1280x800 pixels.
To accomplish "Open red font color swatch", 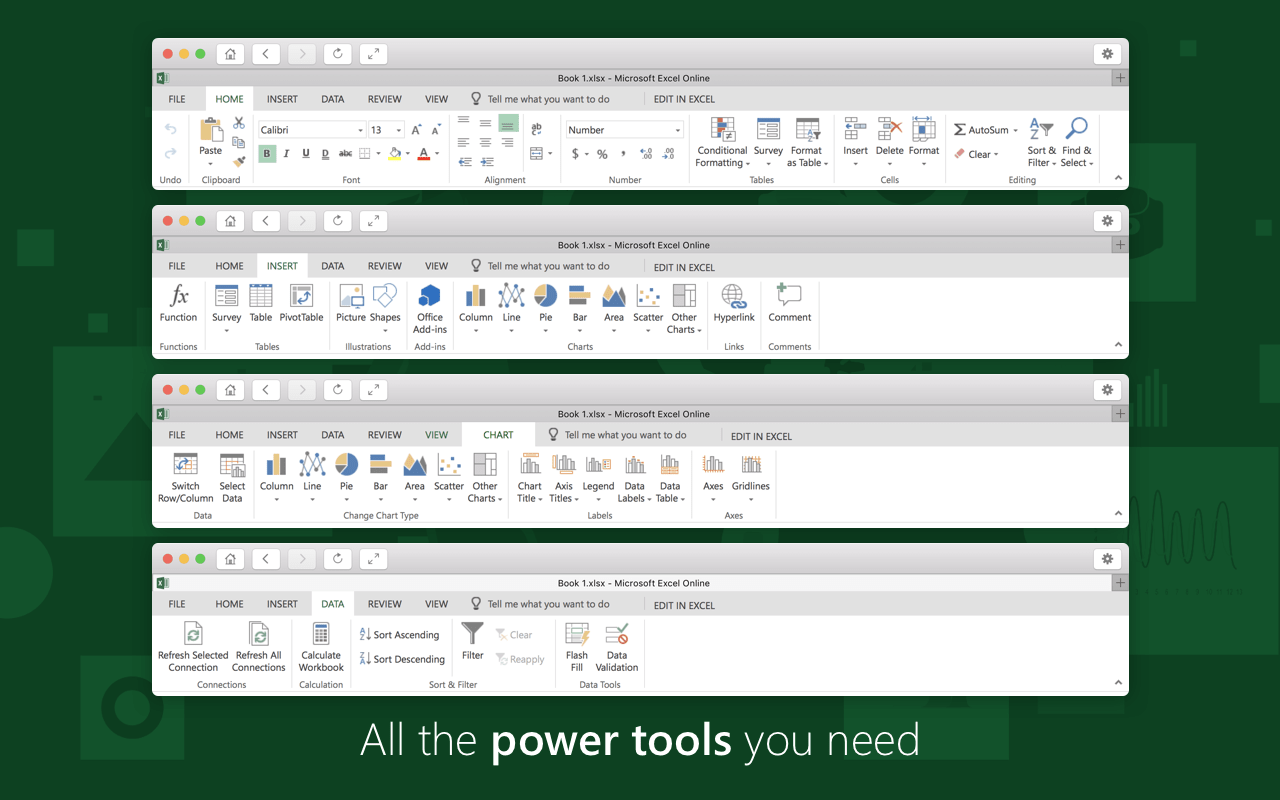I will (424, 153).
